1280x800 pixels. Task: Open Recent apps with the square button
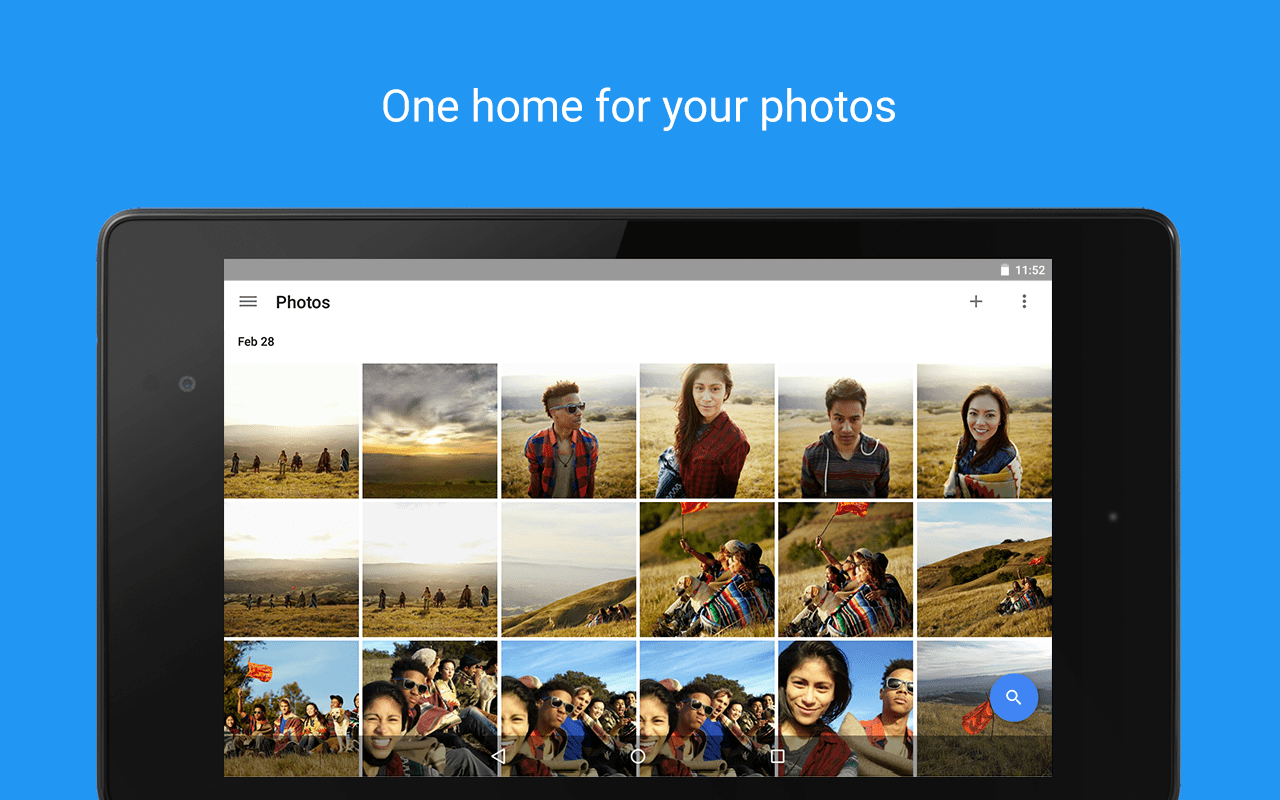778,757
